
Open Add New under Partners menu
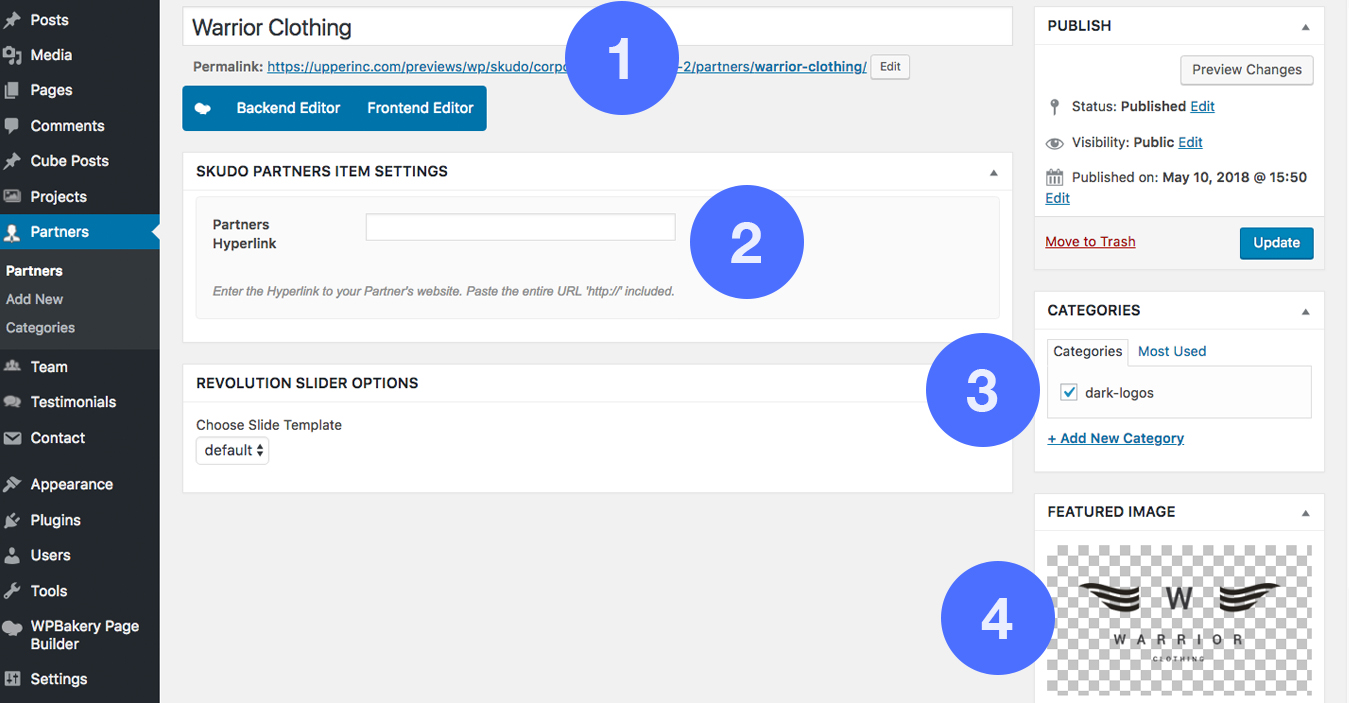pos(35,299)
